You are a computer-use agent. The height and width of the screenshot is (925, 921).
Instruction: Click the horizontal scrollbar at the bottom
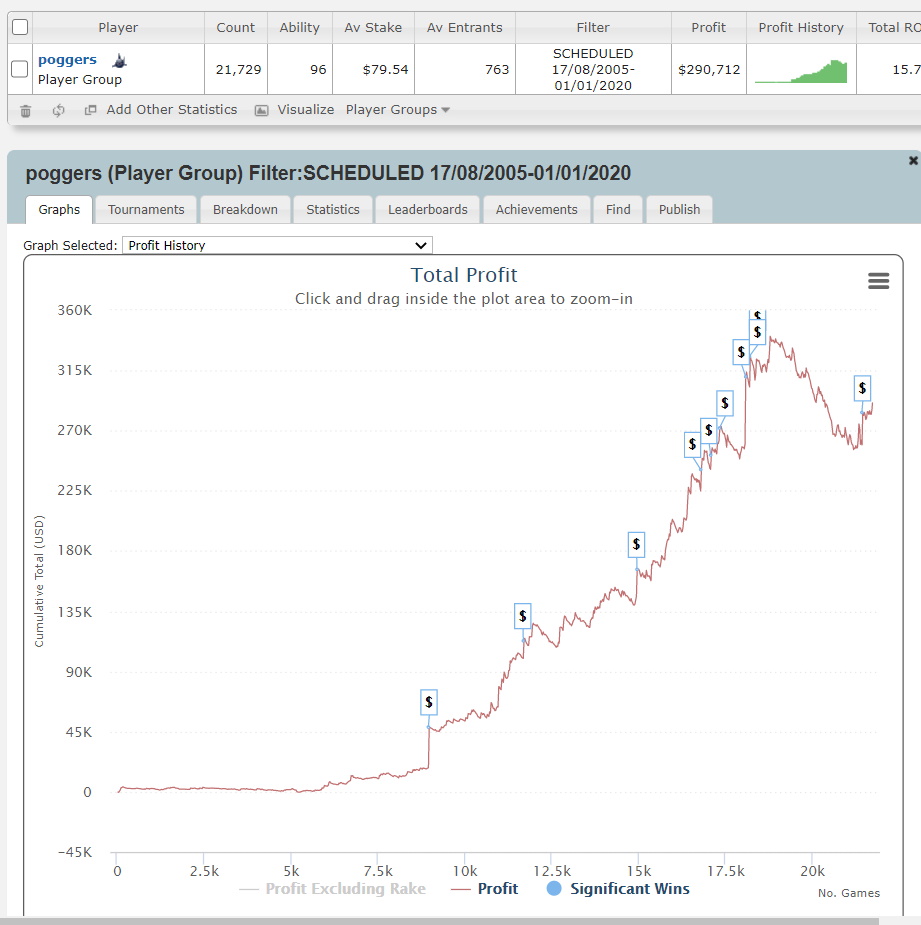(440, 921)
